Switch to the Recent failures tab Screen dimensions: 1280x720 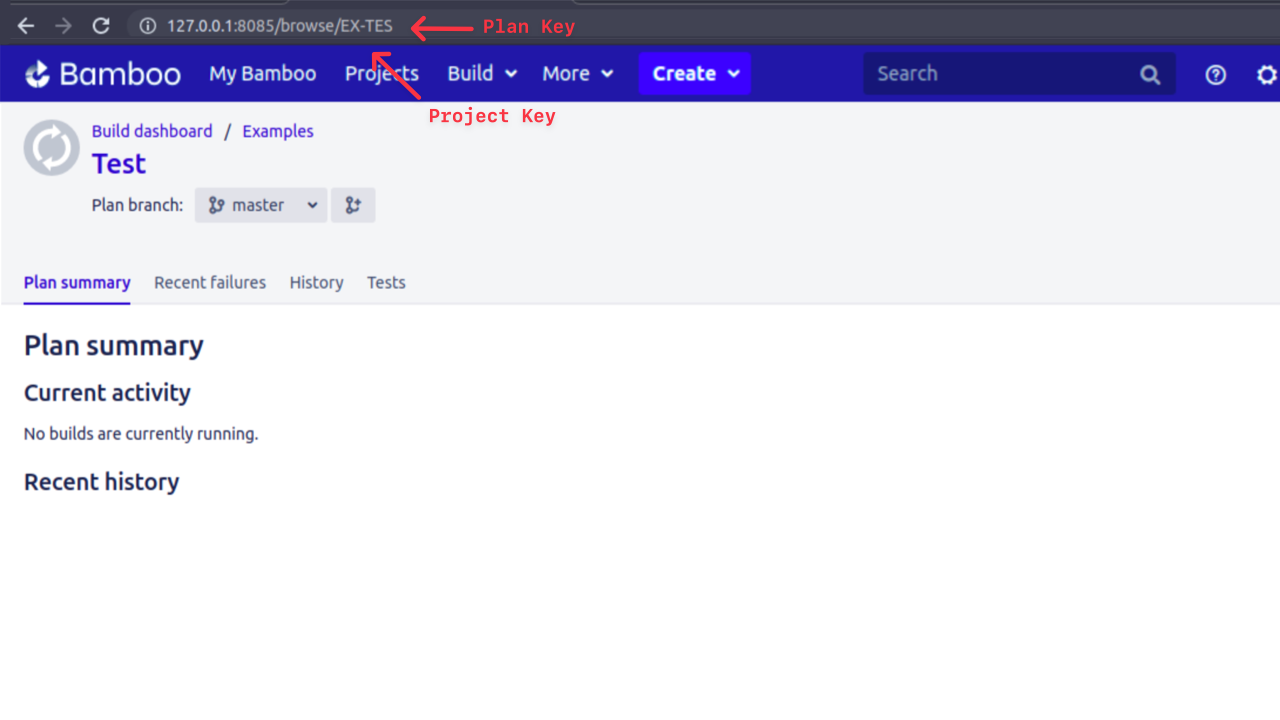click(210, 283)
